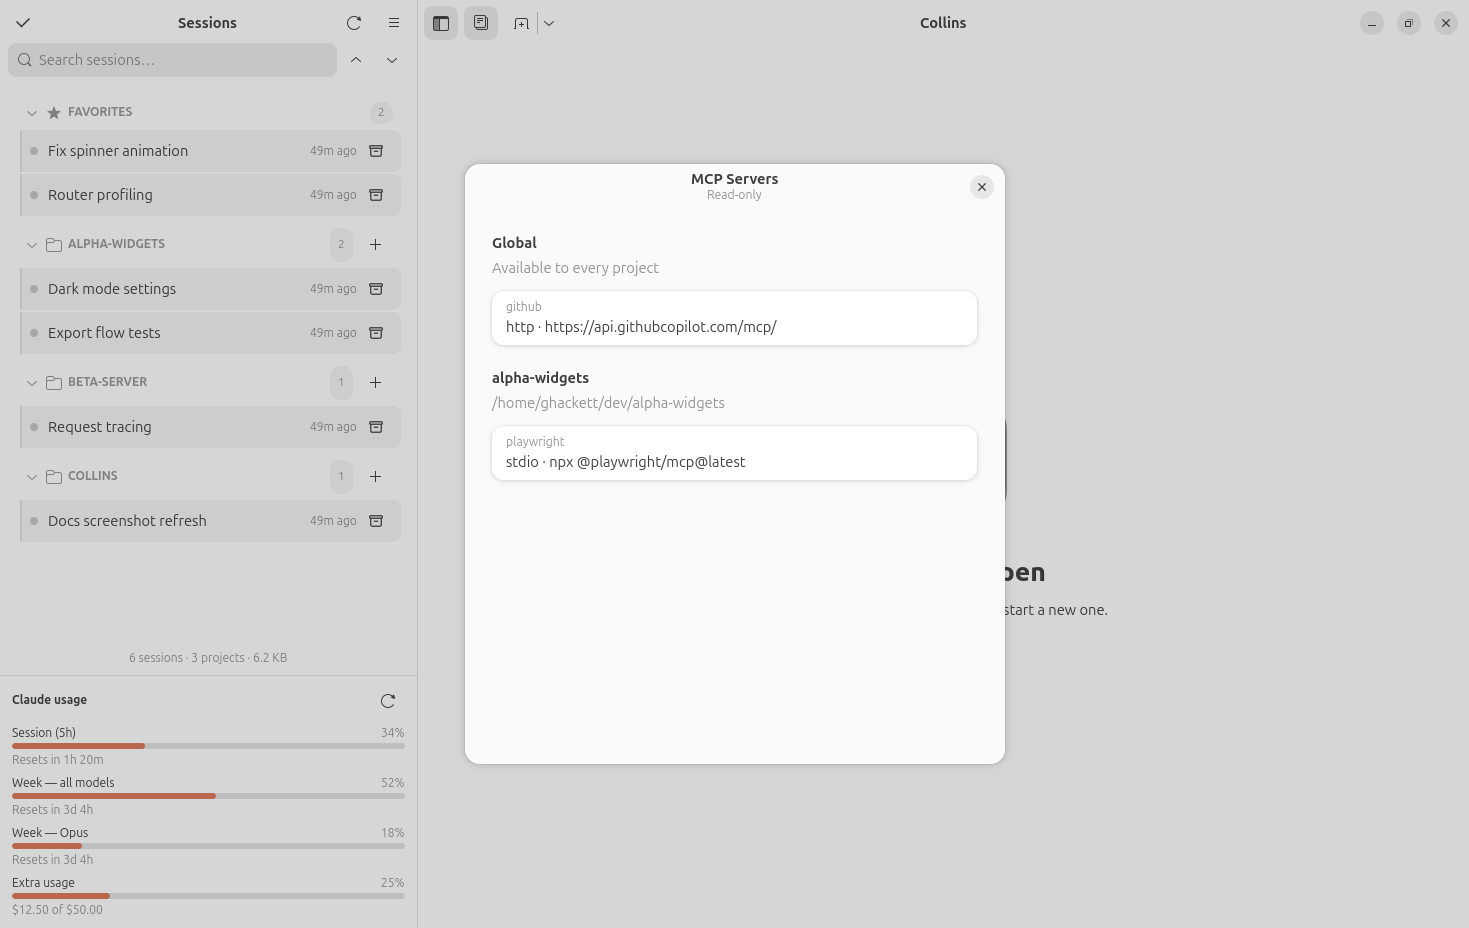
Task: Click the Week — all models usage bar
Action: (x=208, y=796)
